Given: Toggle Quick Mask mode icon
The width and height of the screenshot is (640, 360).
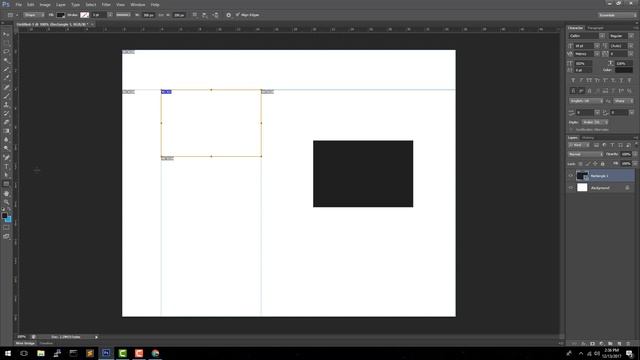Looking at the screenshot, I should (6, 228).
